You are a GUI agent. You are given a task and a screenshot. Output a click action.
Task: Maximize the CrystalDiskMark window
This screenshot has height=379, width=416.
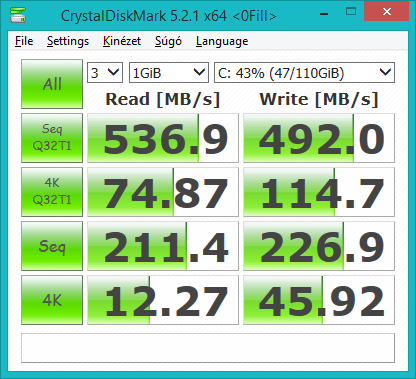351,12
